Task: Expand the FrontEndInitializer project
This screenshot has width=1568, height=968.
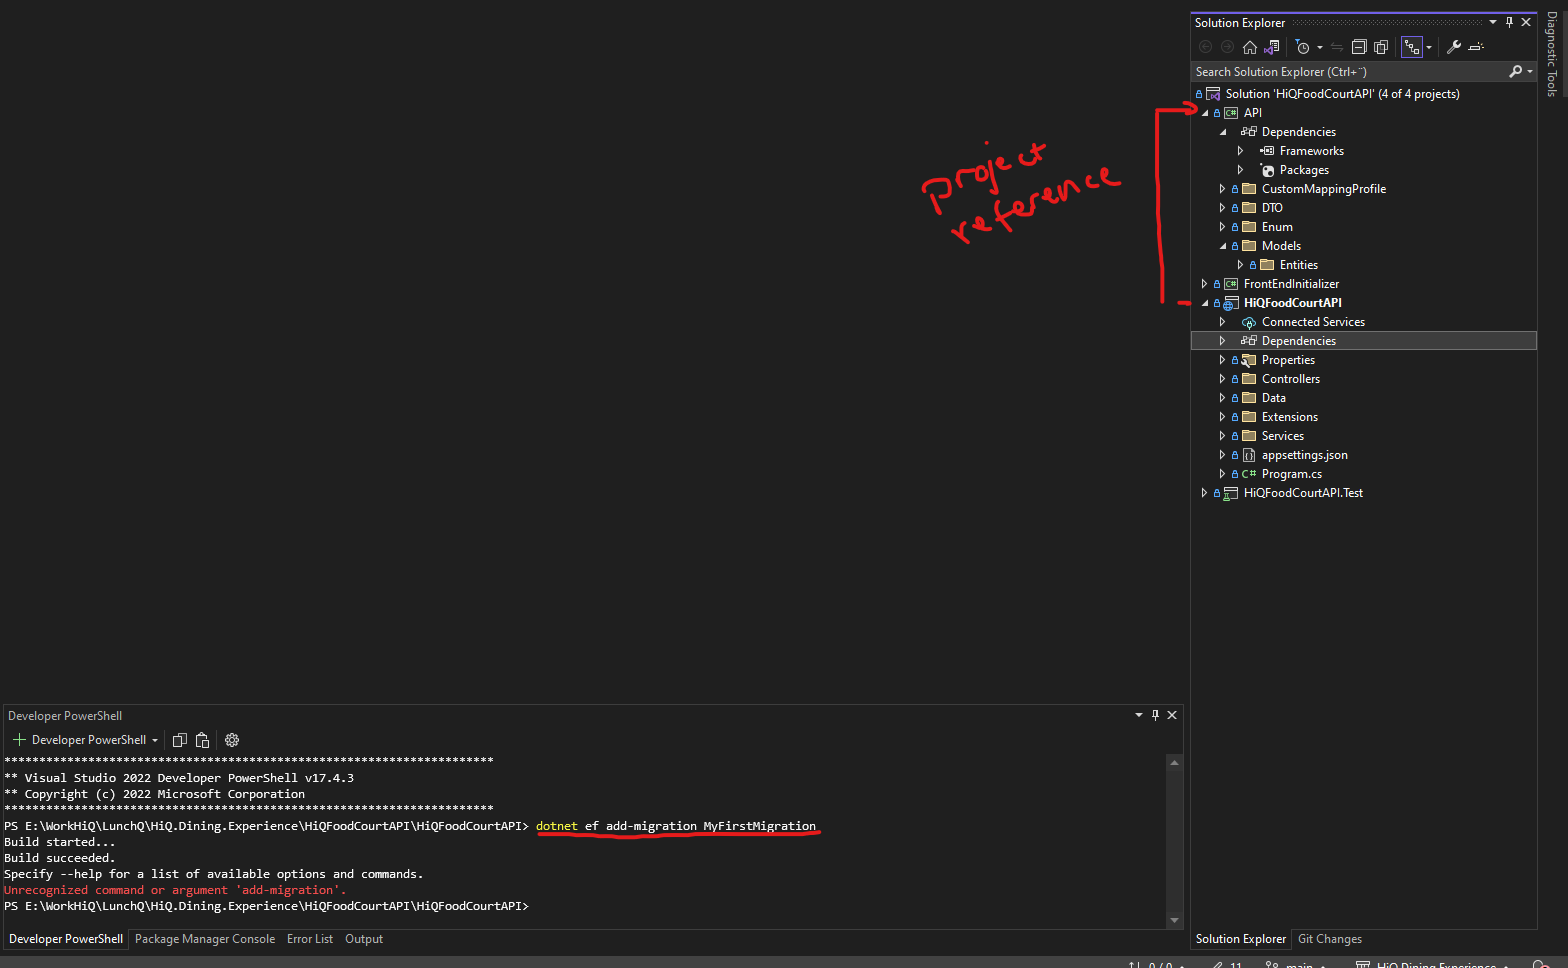Action: [1204, 284]
